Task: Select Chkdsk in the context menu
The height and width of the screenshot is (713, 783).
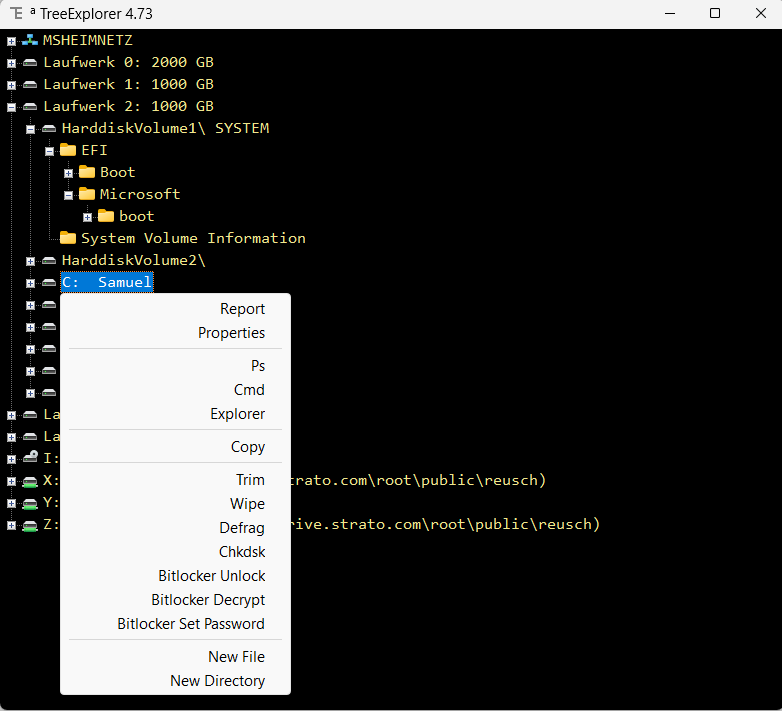Action: pos(242,552)
